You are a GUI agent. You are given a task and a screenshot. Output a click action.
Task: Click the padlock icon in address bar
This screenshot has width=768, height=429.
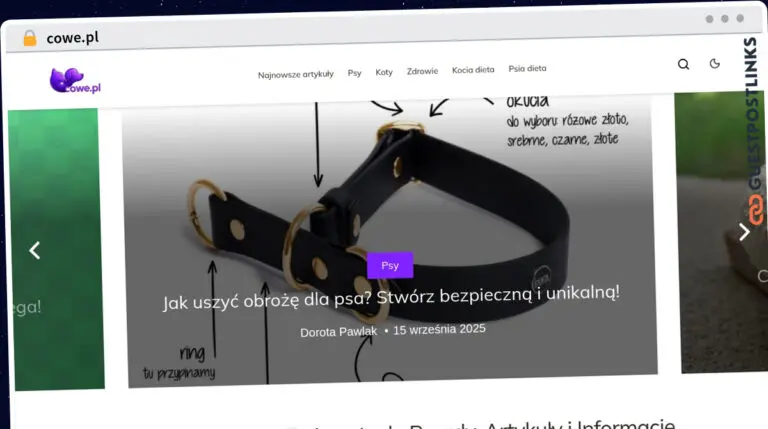[30, 38]
